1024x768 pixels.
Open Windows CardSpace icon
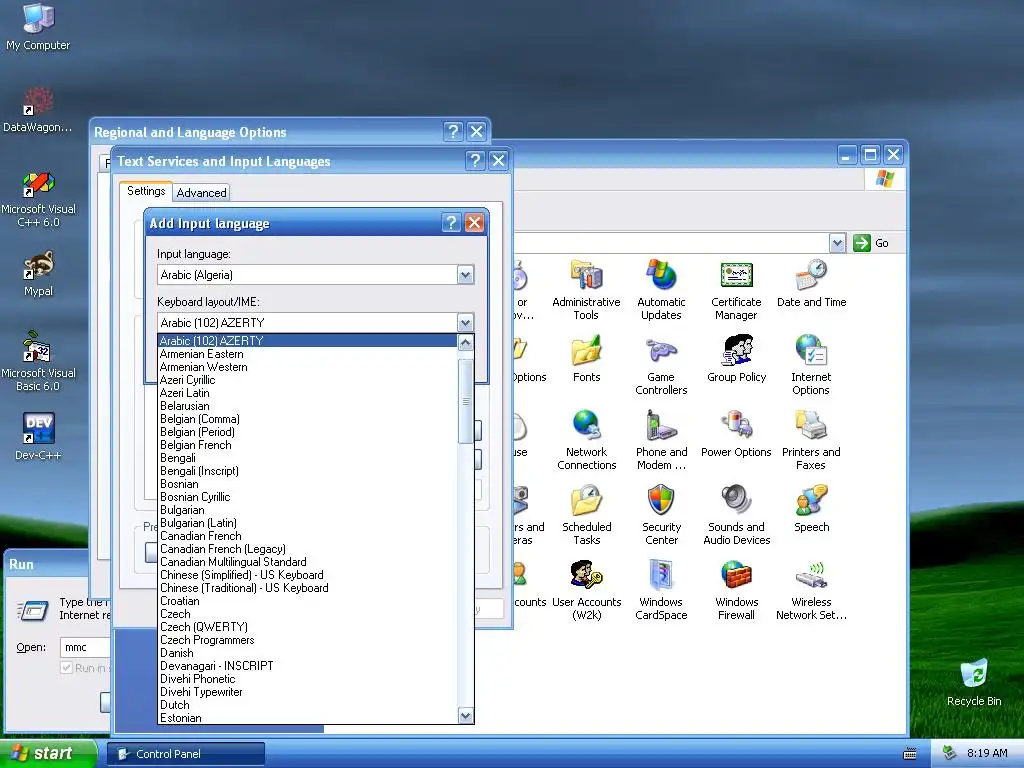pyautogui.click(x=661, y=590)
